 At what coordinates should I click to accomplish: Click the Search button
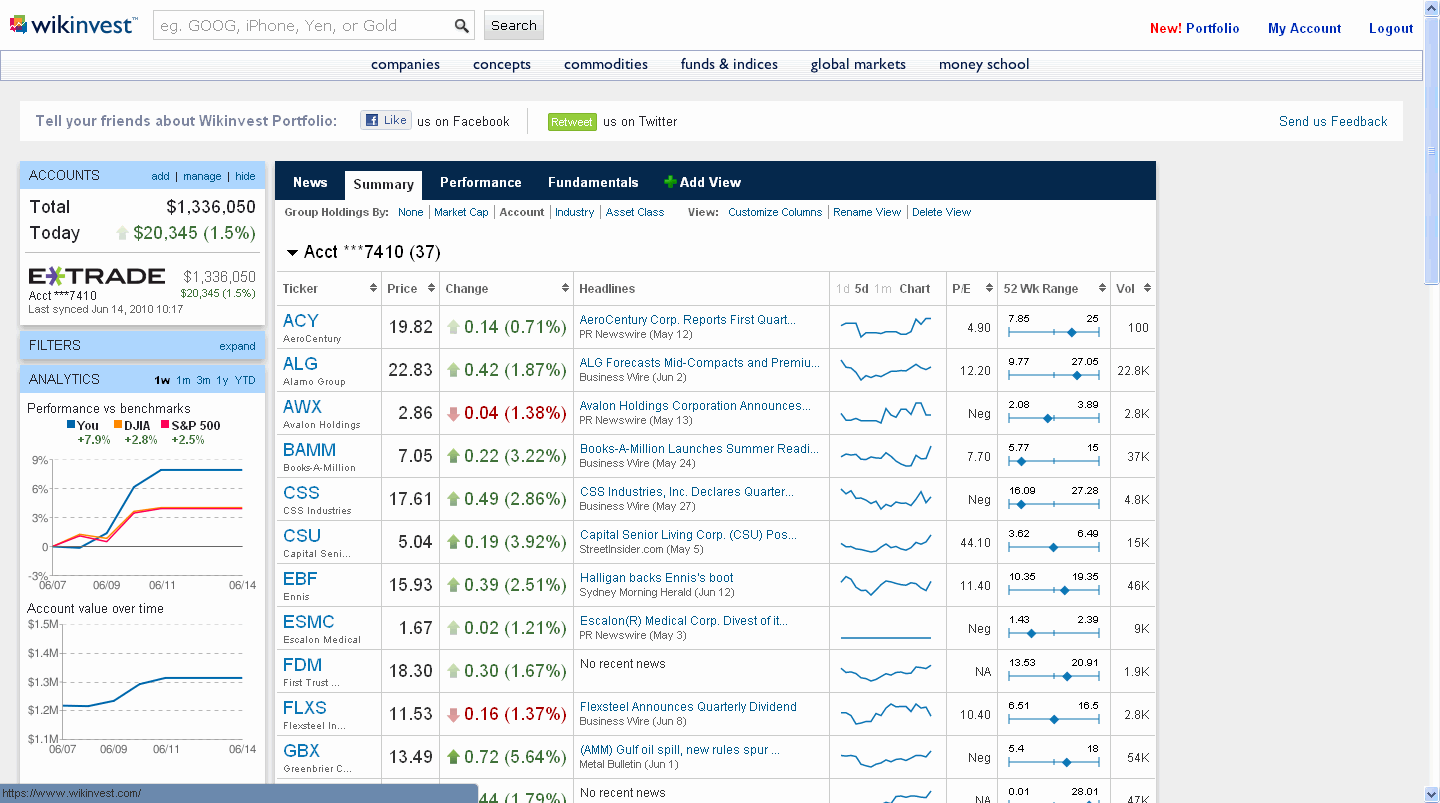pos(514,26)
